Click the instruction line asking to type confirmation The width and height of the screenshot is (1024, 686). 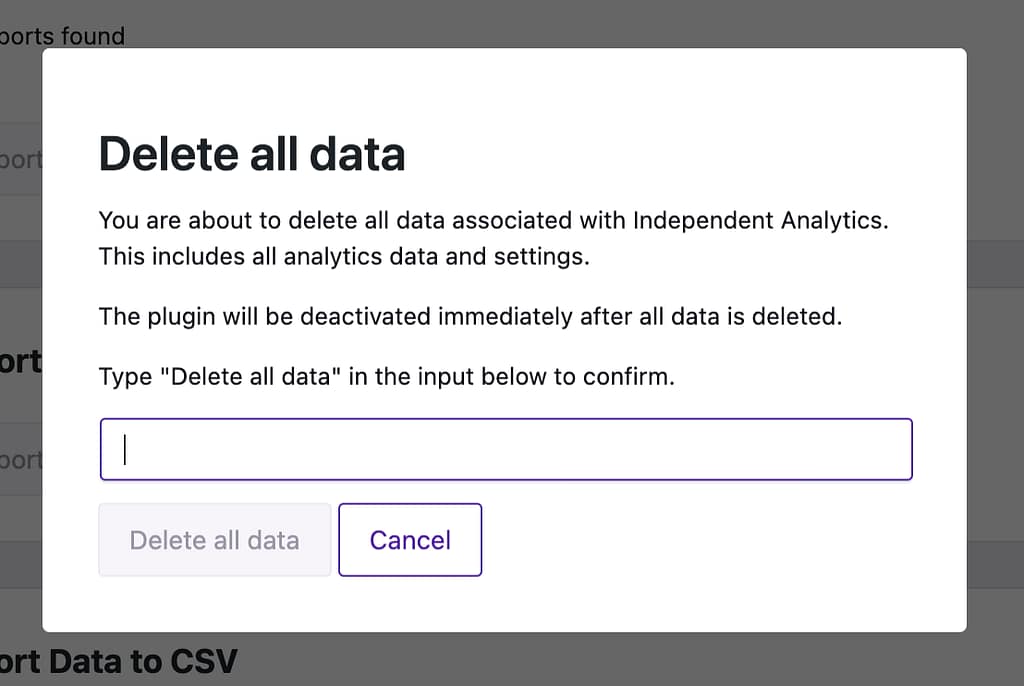[x=386, y=377]
